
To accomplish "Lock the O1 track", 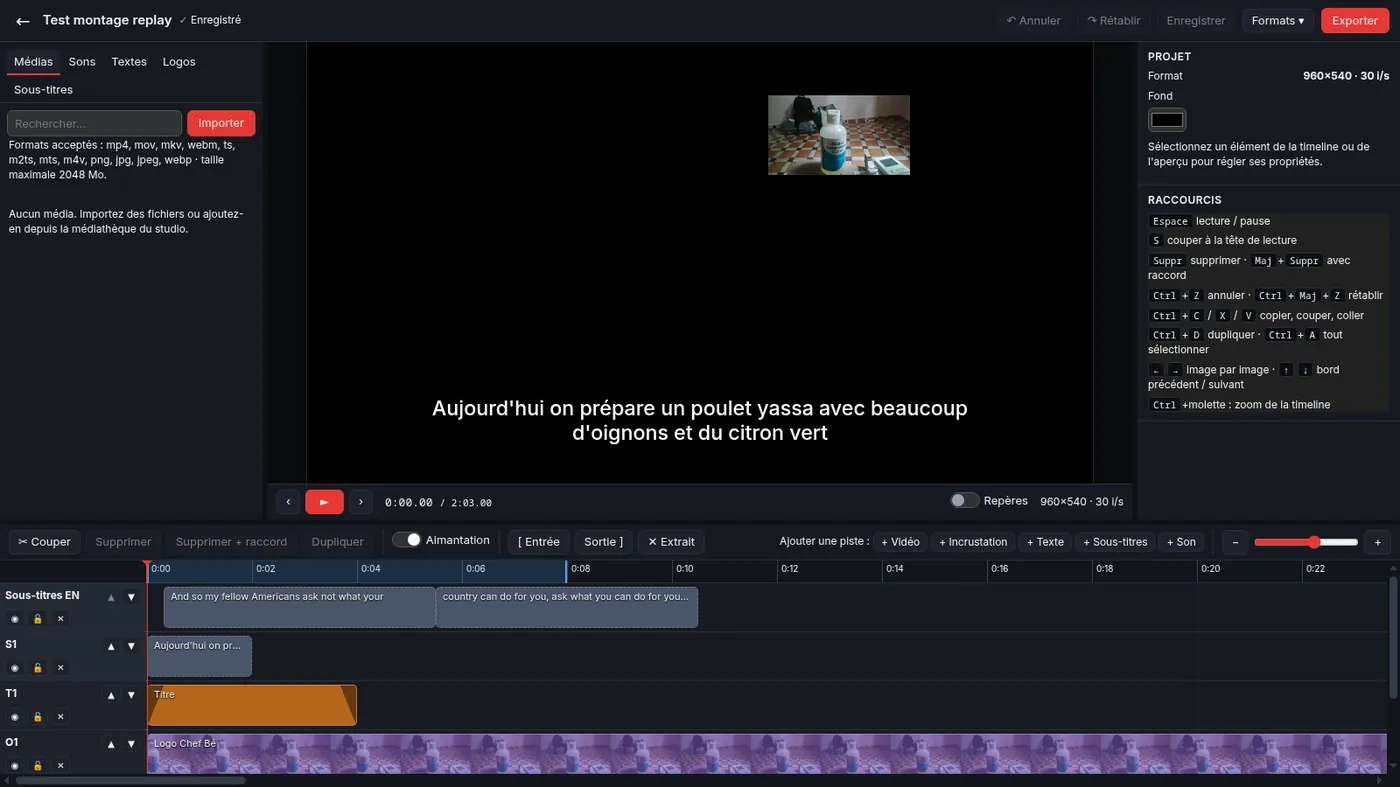I will click(x=37, y=766).
